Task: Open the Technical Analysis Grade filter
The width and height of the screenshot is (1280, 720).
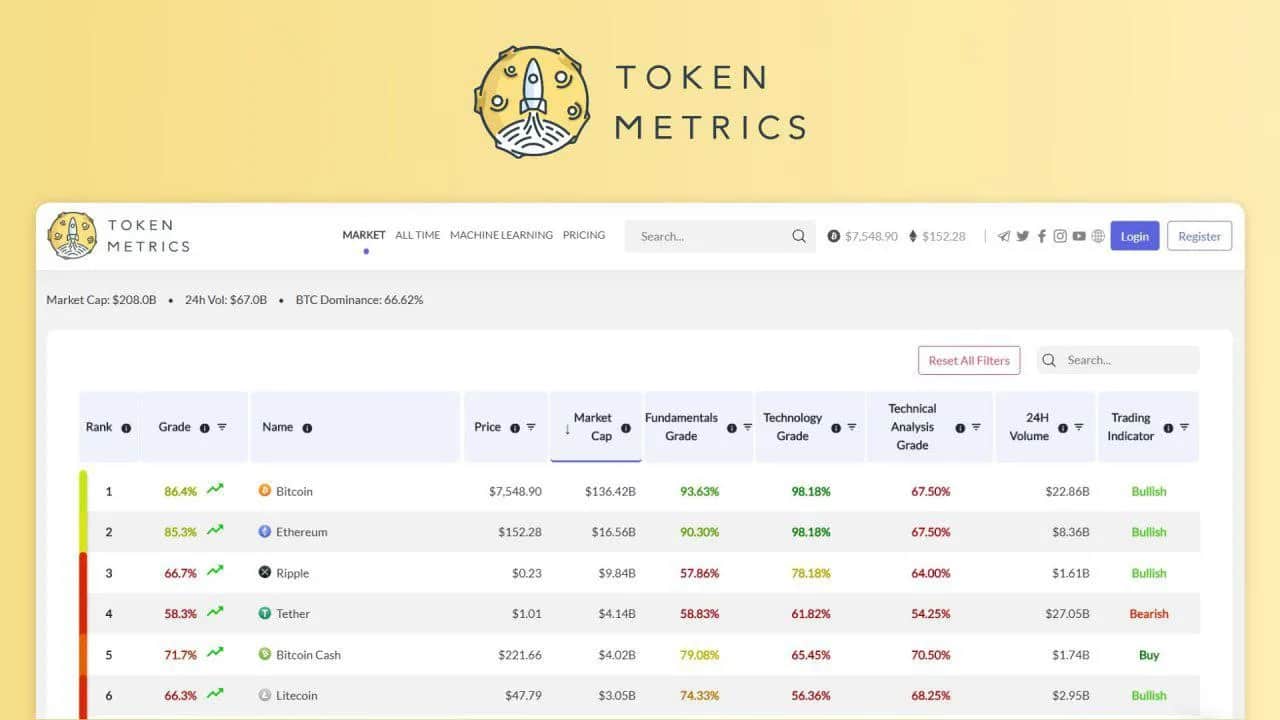Action: pyautogui.click(x=976, y=427)
